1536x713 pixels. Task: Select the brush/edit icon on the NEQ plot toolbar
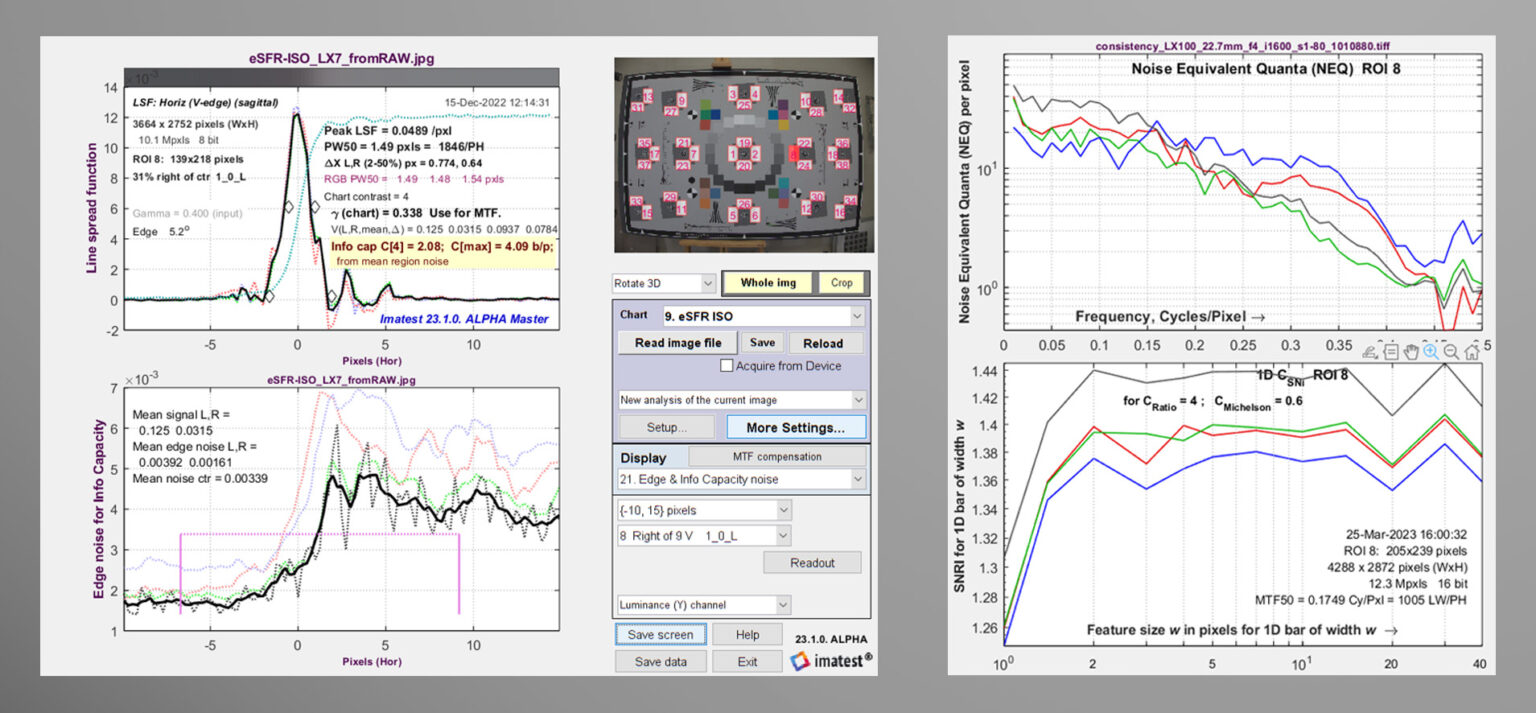coord(1368,350)
